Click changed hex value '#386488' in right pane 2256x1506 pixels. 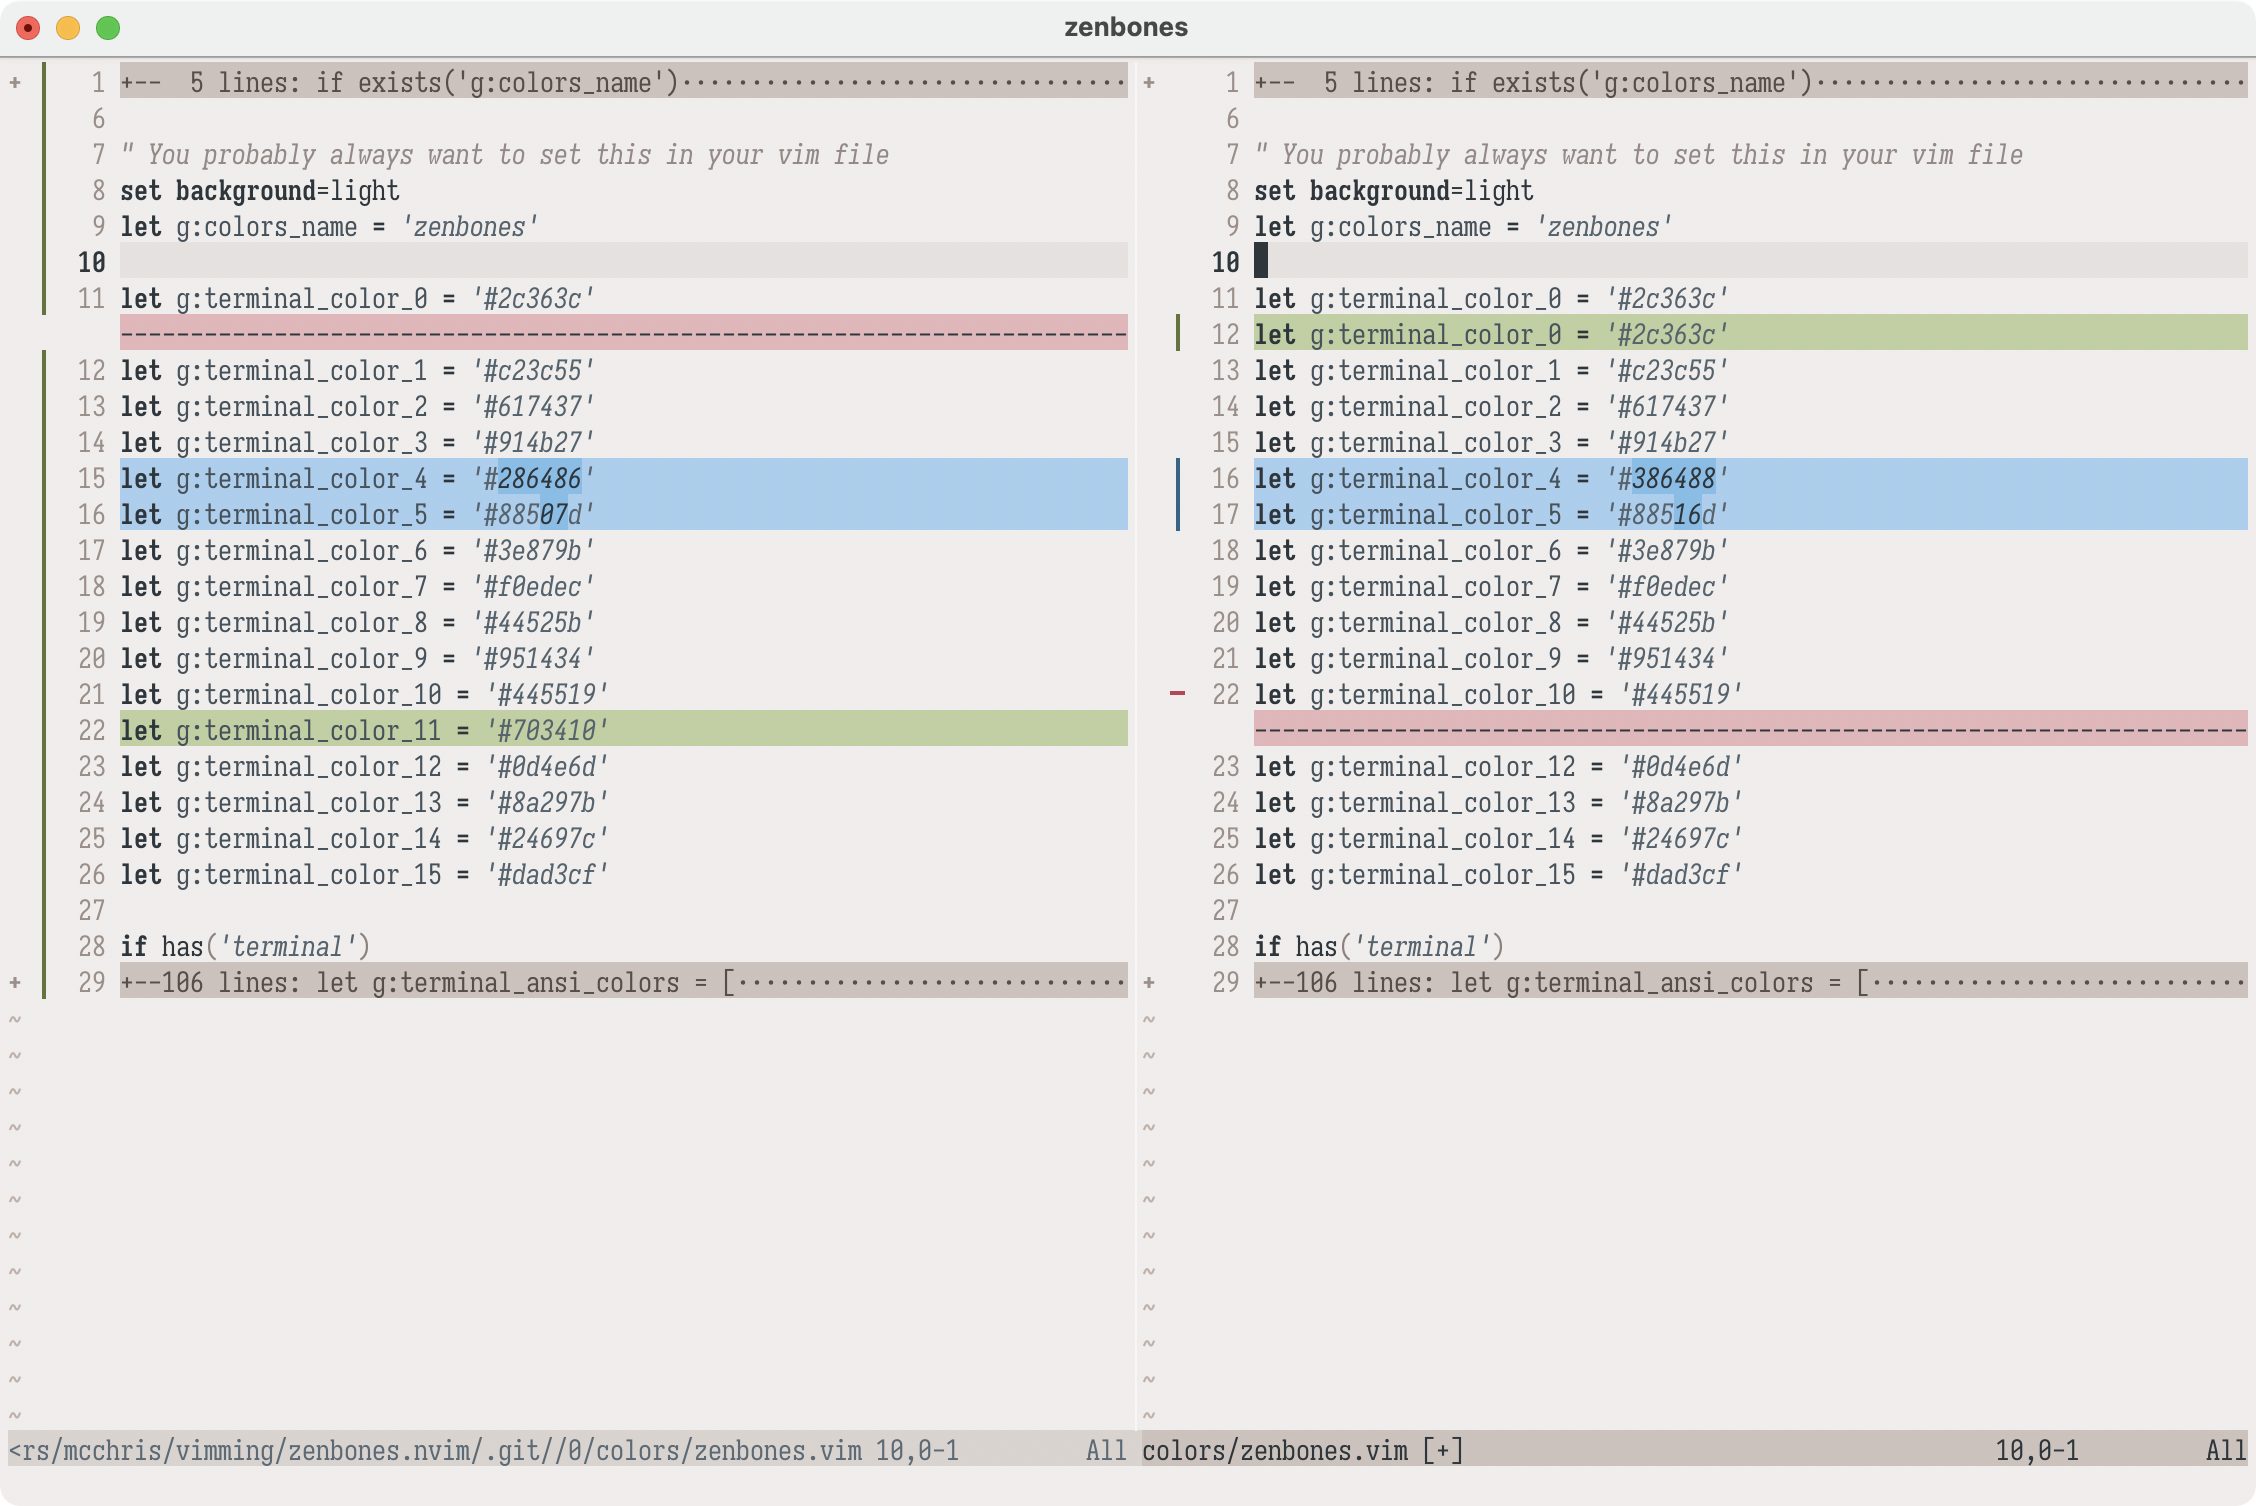pyautogui.click(x=1667, y=478)
